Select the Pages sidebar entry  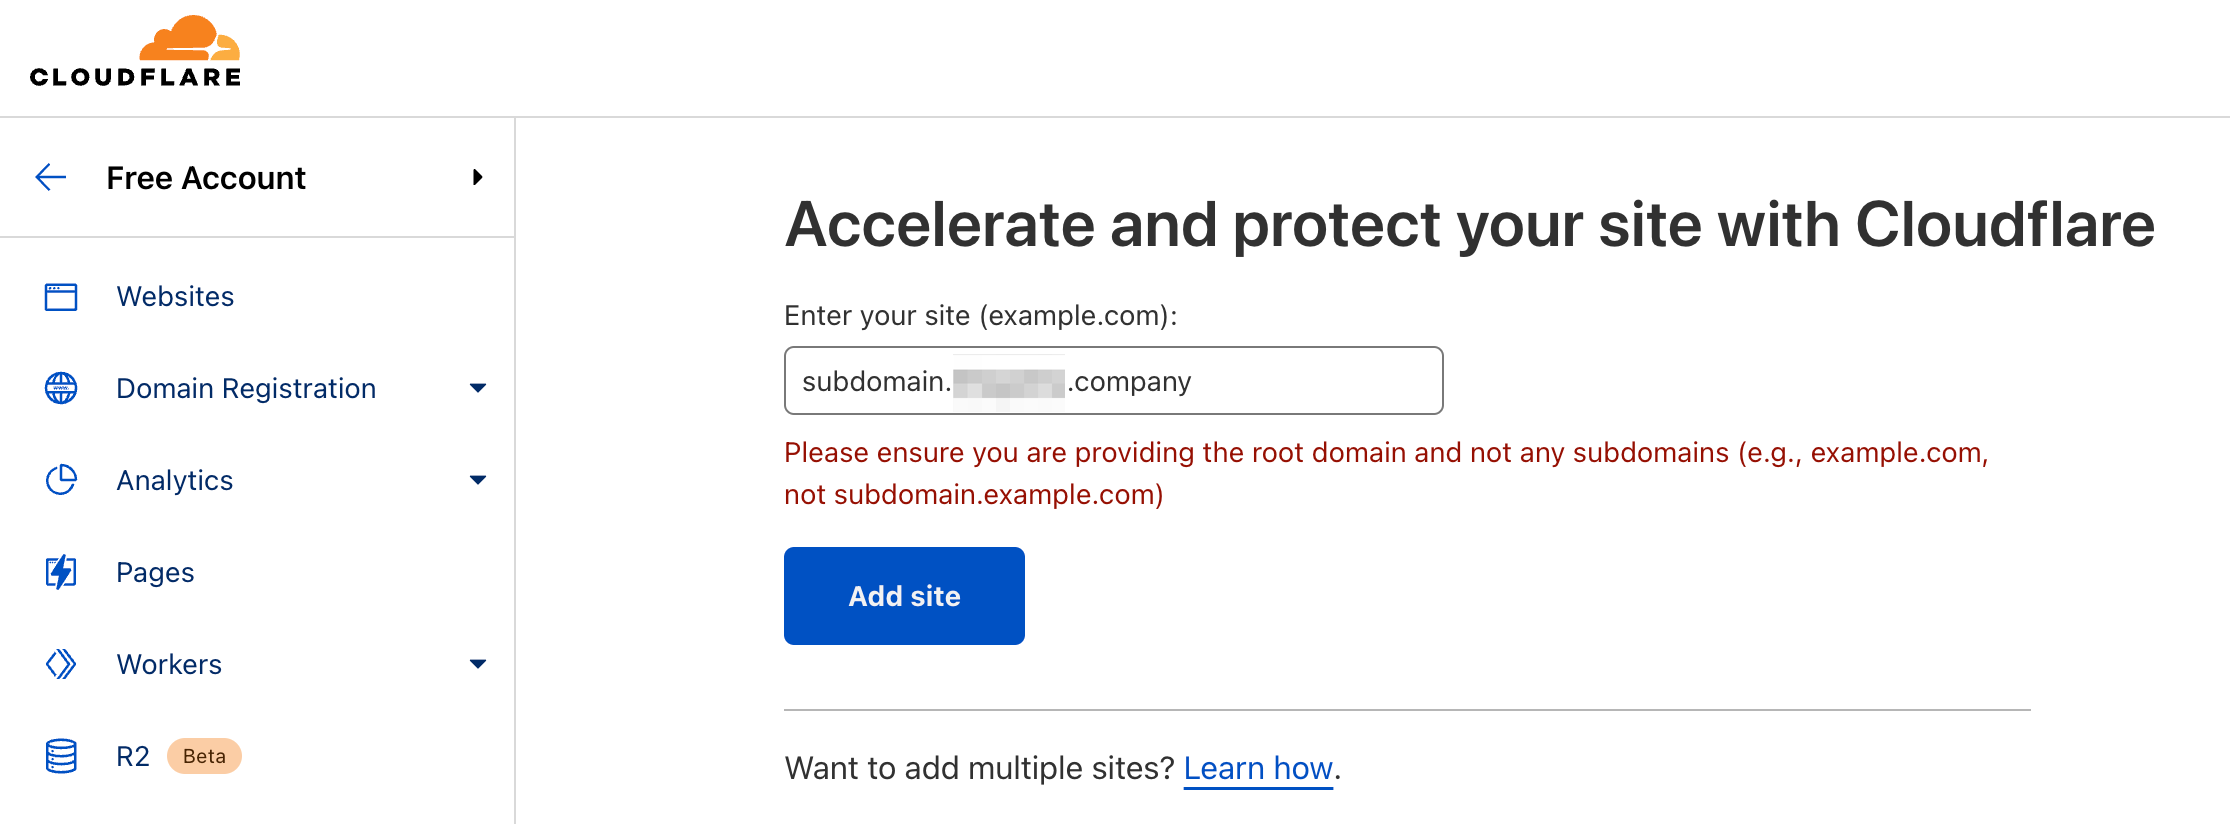pyautogui.click(x=154, y=572)
